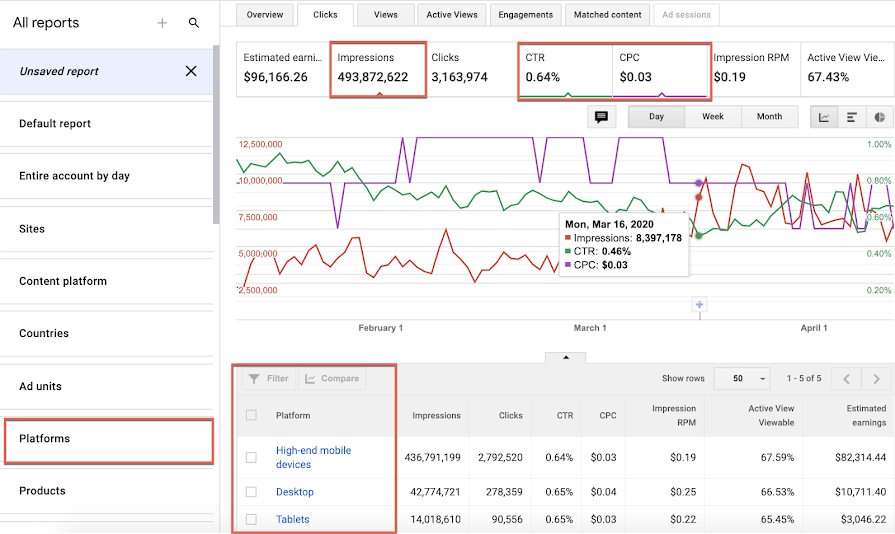Viewport: 895px width, 534px height.
Task: Add a new report with plus icon
Action: (162, 23)
